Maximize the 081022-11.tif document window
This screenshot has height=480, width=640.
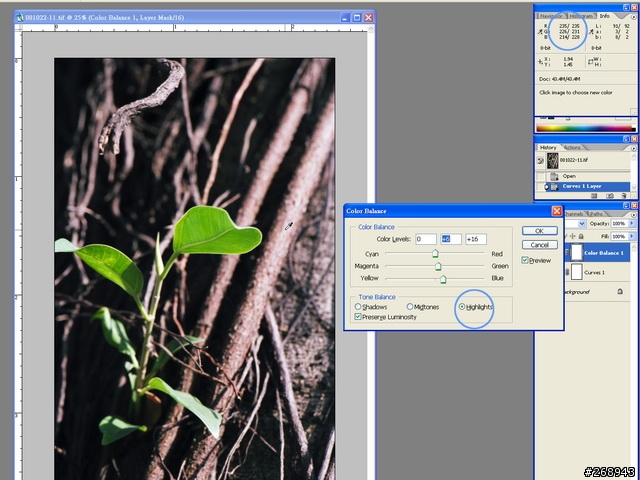(x=357, y=18)
